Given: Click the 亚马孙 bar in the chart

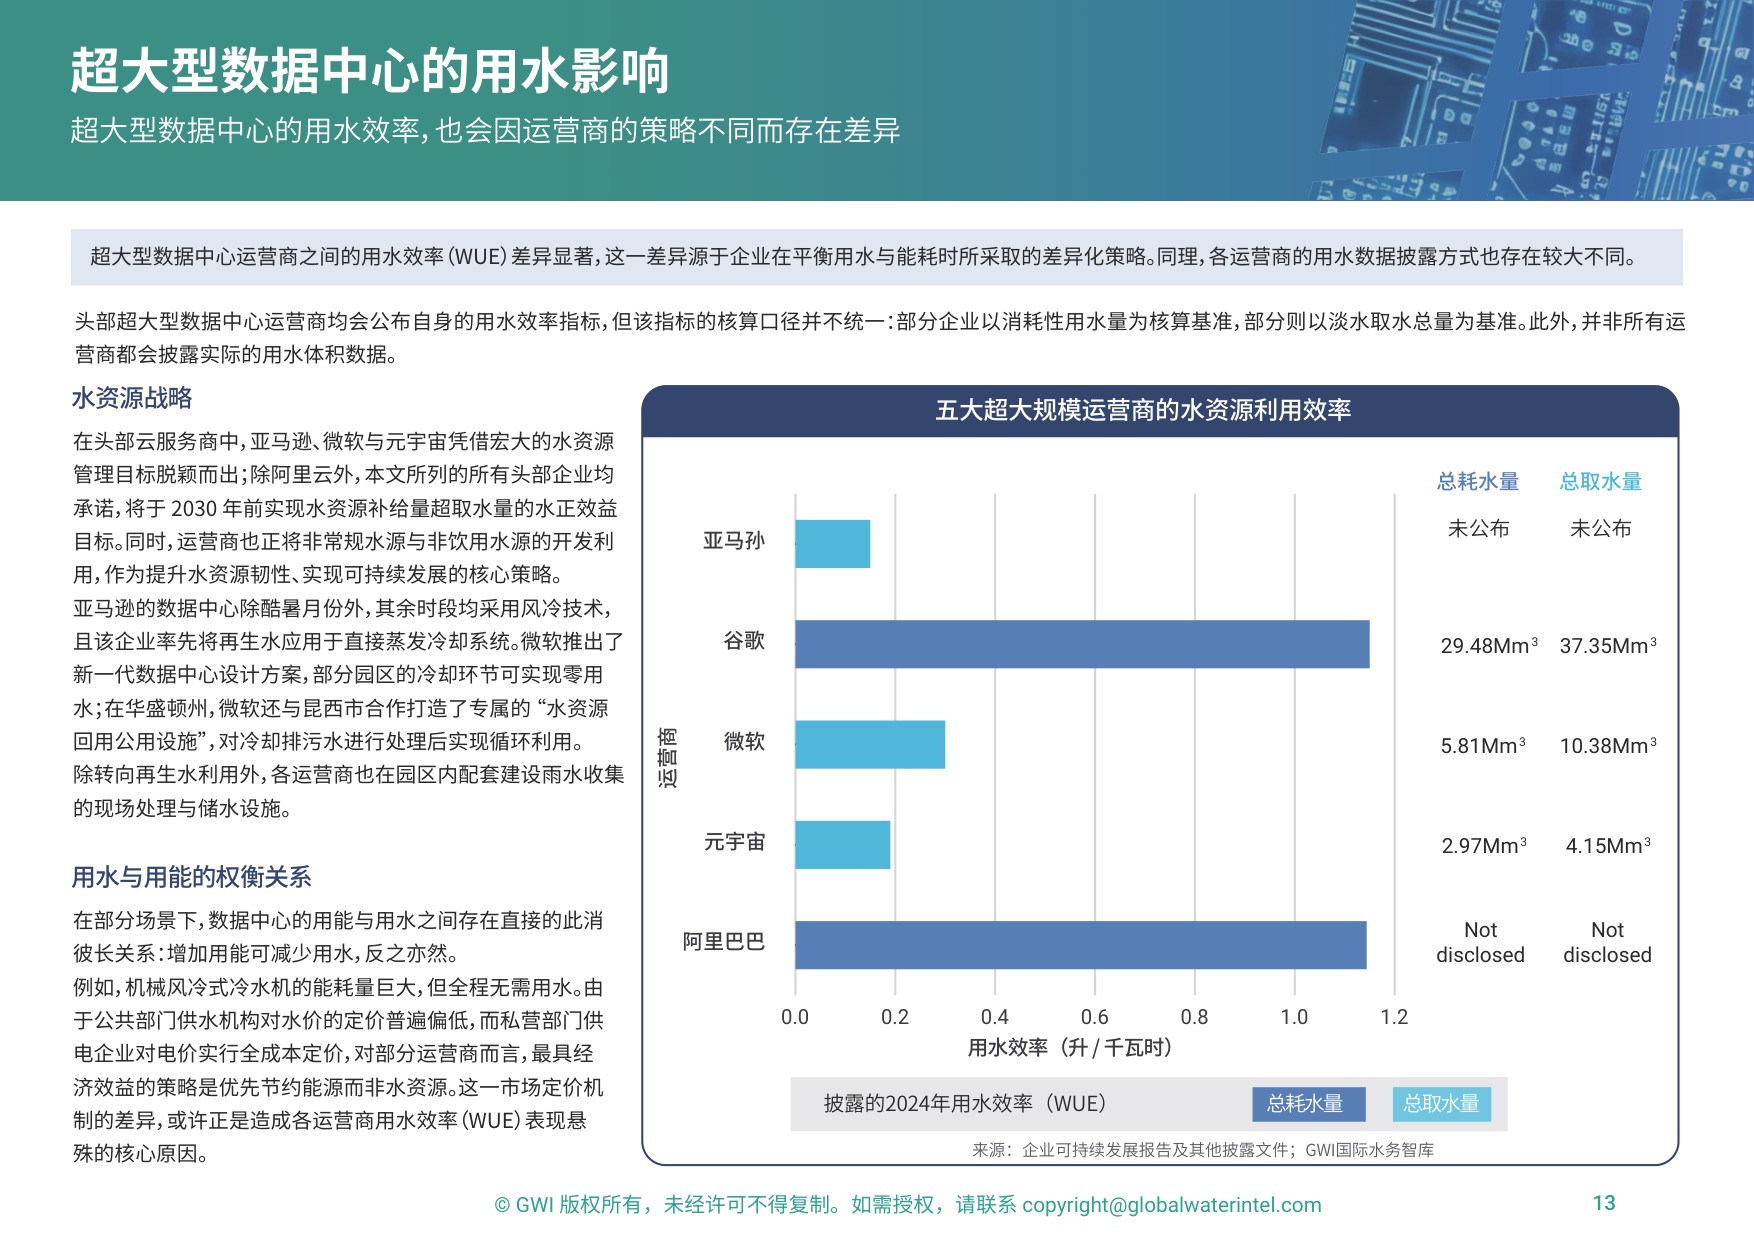Looking at the screenshot, I should pyautogui.click(x=830, y=542).
